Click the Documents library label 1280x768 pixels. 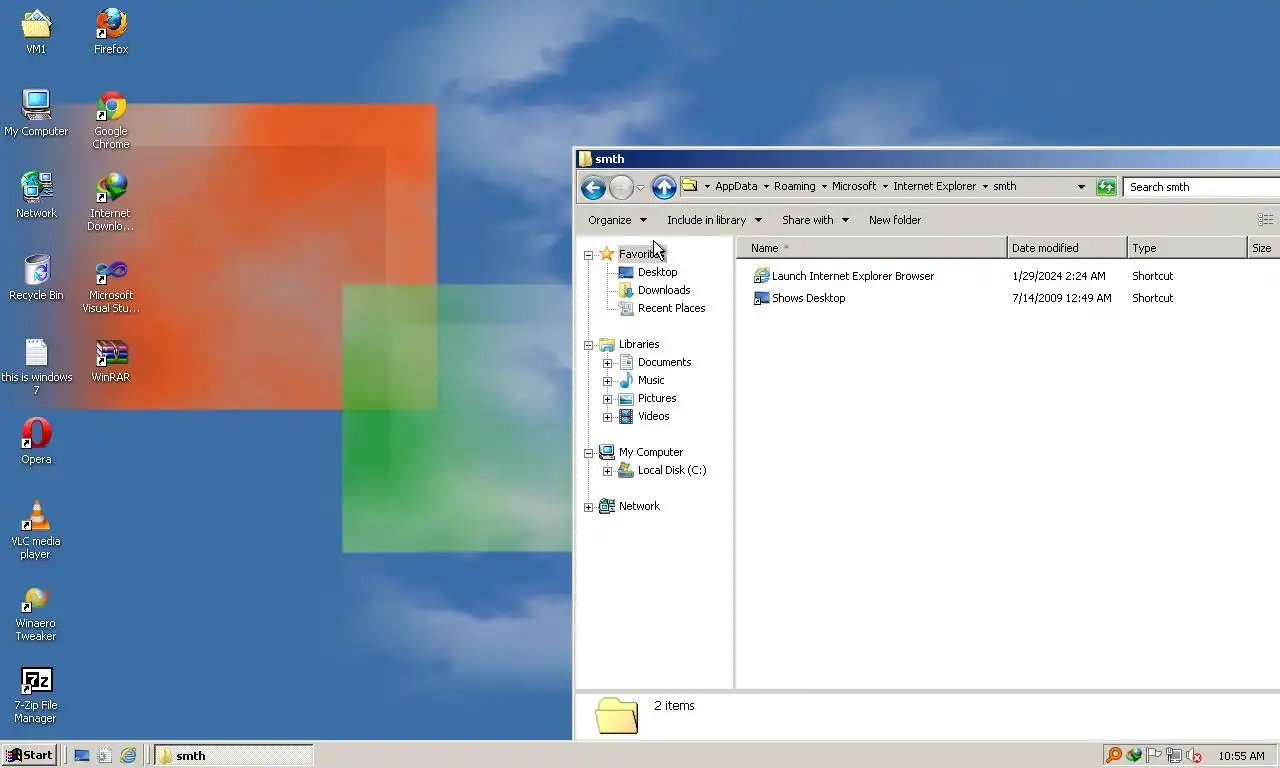(x=664, y=362)
